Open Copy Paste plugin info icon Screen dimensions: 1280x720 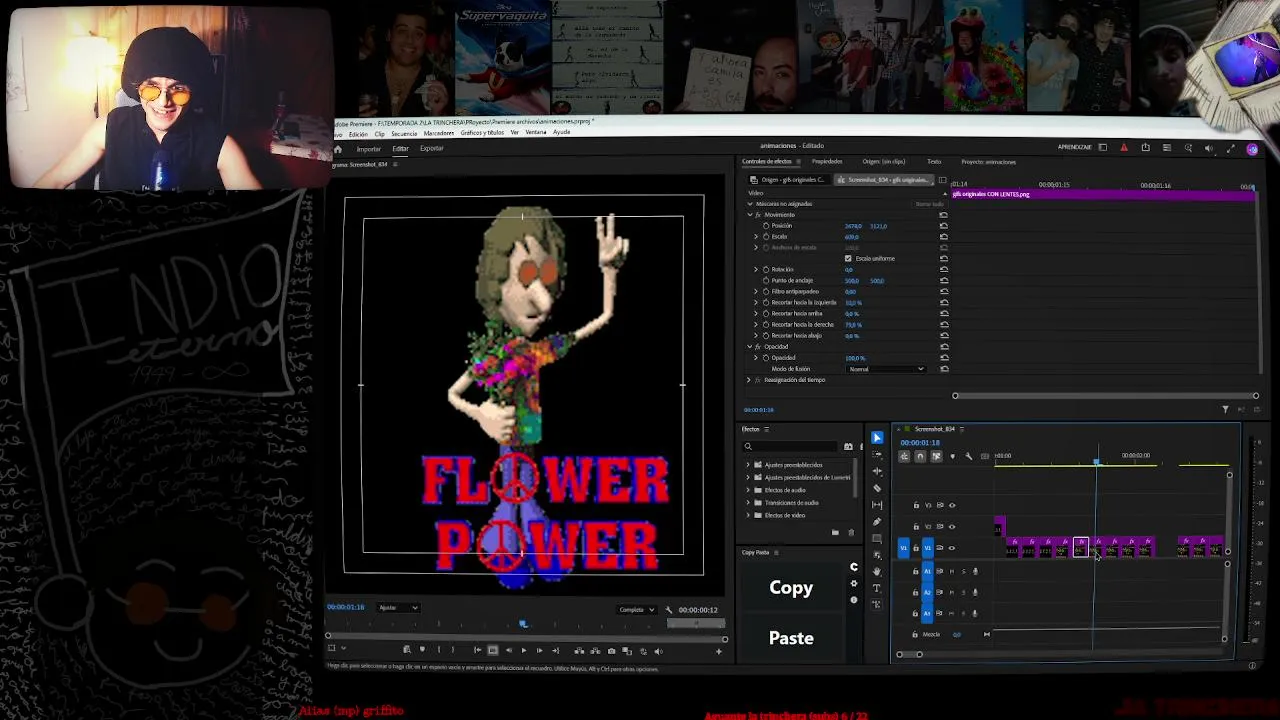click(x=854, y=600)
